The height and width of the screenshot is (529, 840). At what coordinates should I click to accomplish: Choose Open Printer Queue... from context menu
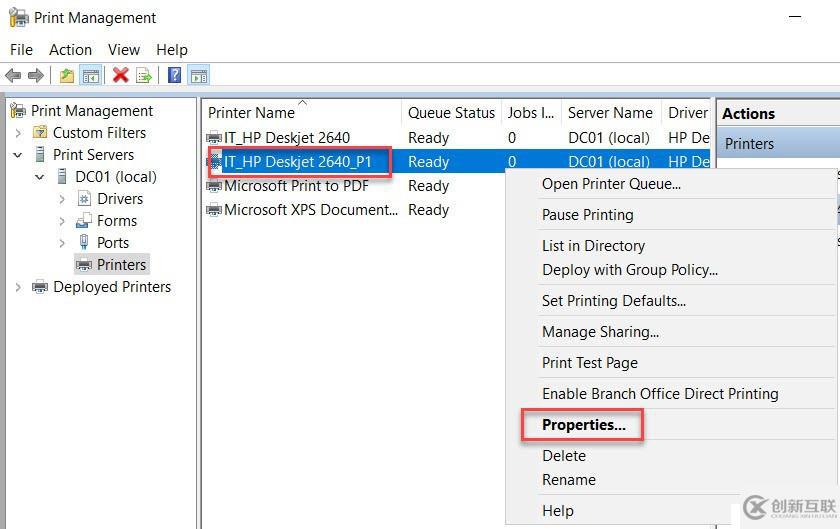[x=611, y=184]
